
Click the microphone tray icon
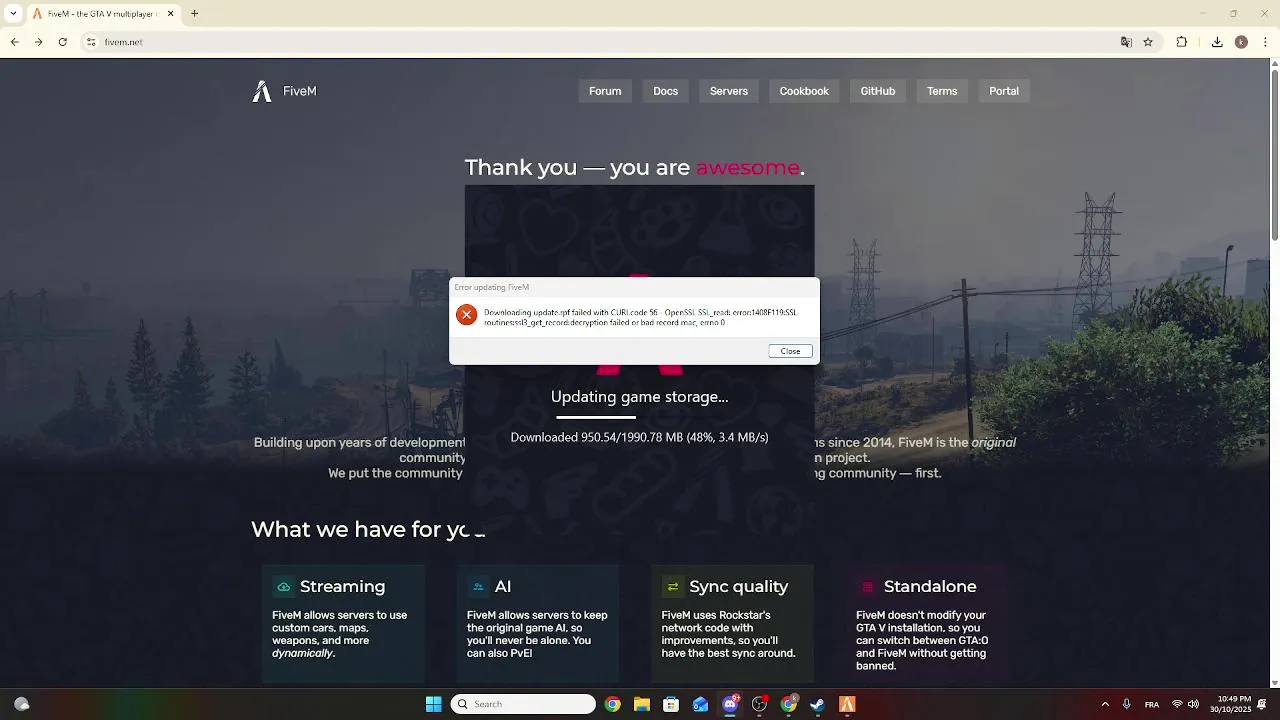click(1127, 704)
